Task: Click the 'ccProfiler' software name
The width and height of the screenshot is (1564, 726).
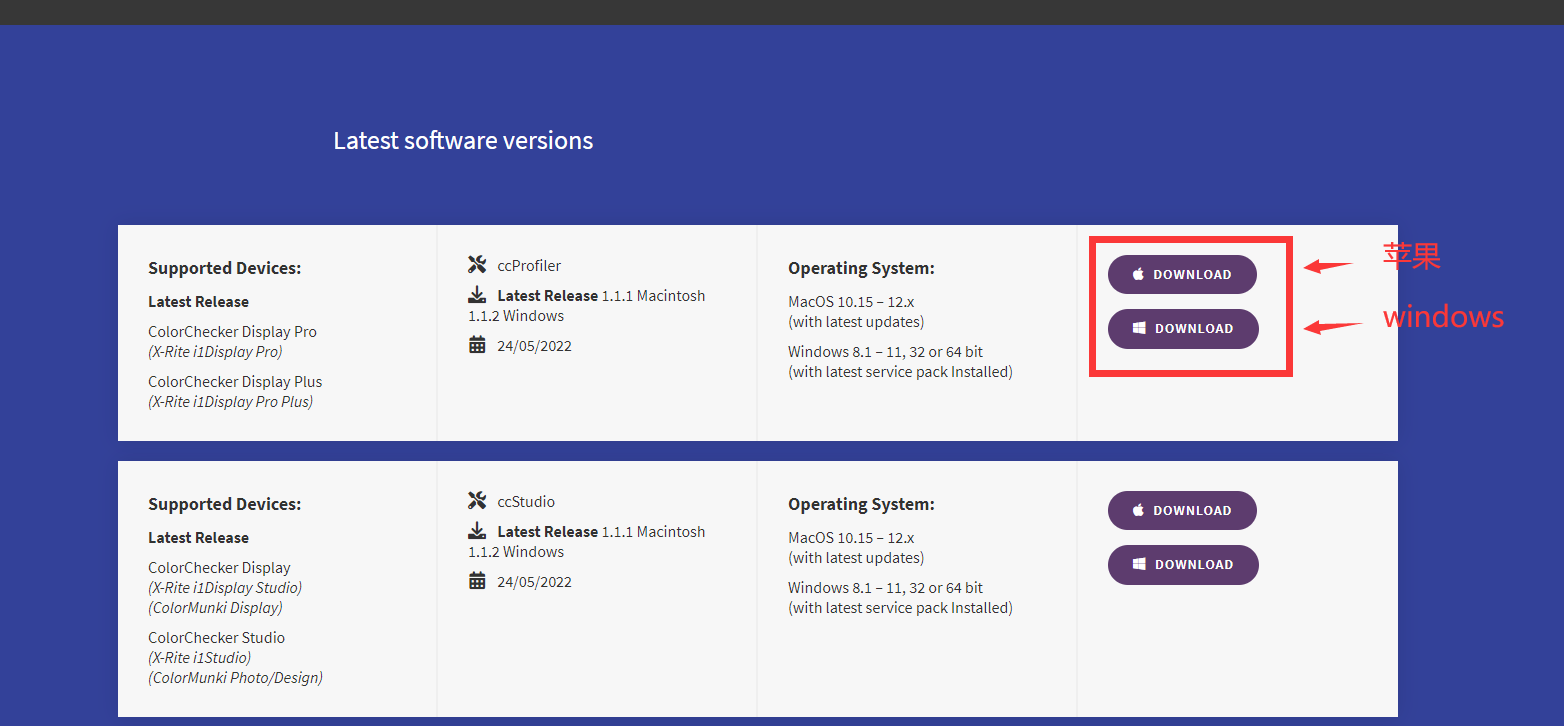Action: tap(529, 266)
